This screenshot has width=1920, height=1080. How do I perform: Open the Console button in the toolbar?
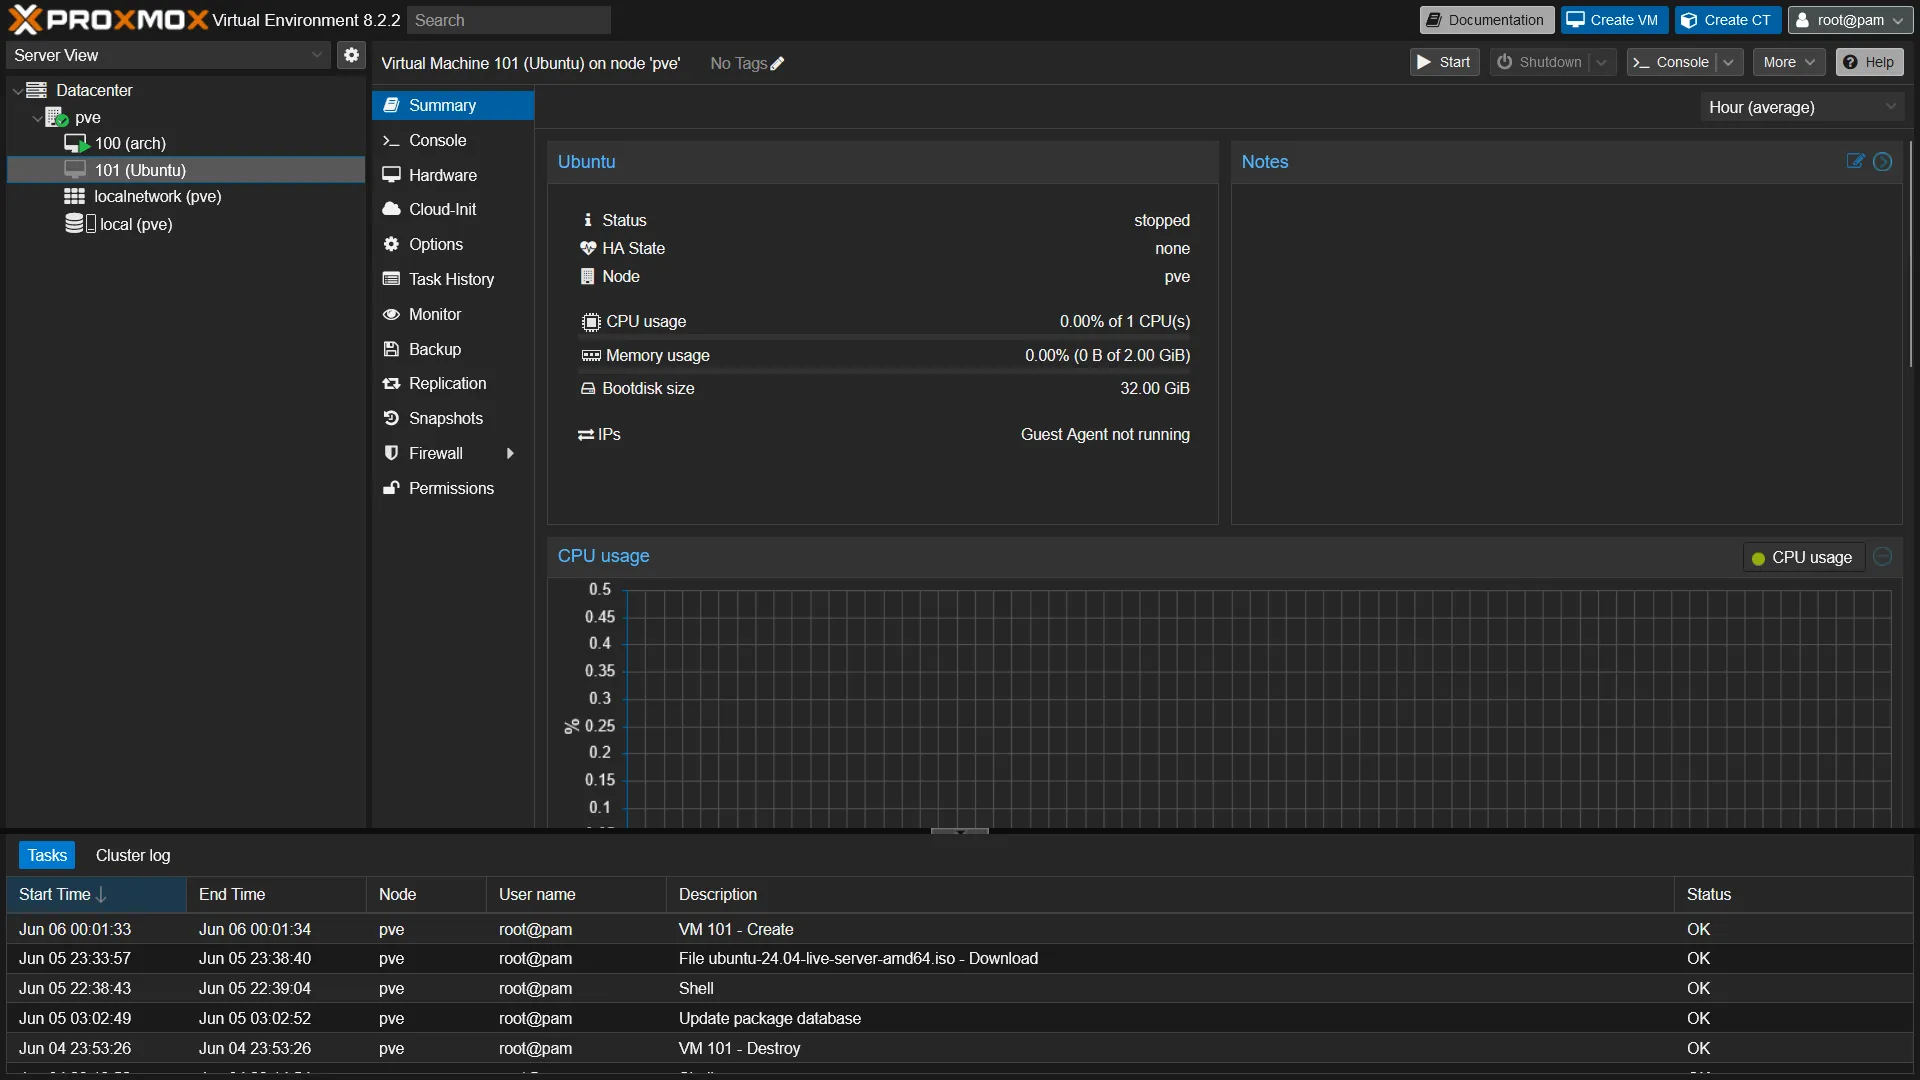pyautogui.click(x=1672, y=62)
